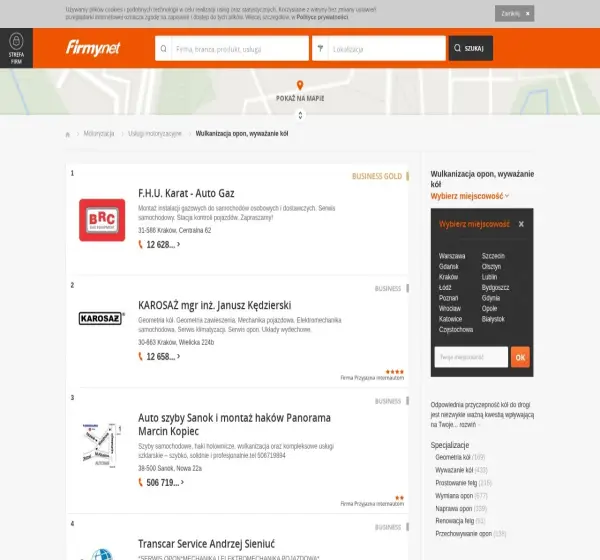This screenshot has height=560, width=600.
Task: Focus the Twoja miejscowość input
Action: click(x=471, y=357)
